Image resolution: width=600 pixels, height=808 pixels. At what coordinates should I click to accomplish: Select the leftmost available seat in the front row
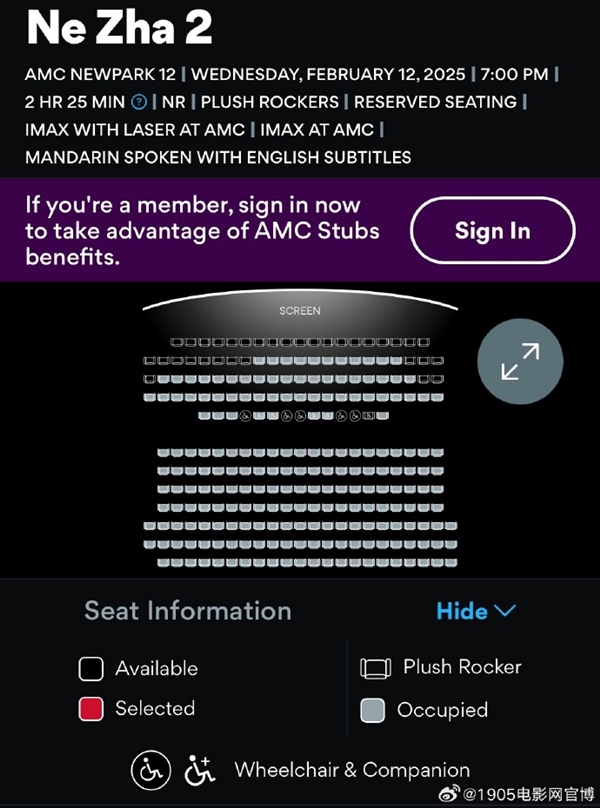click(x=176, y=342)
